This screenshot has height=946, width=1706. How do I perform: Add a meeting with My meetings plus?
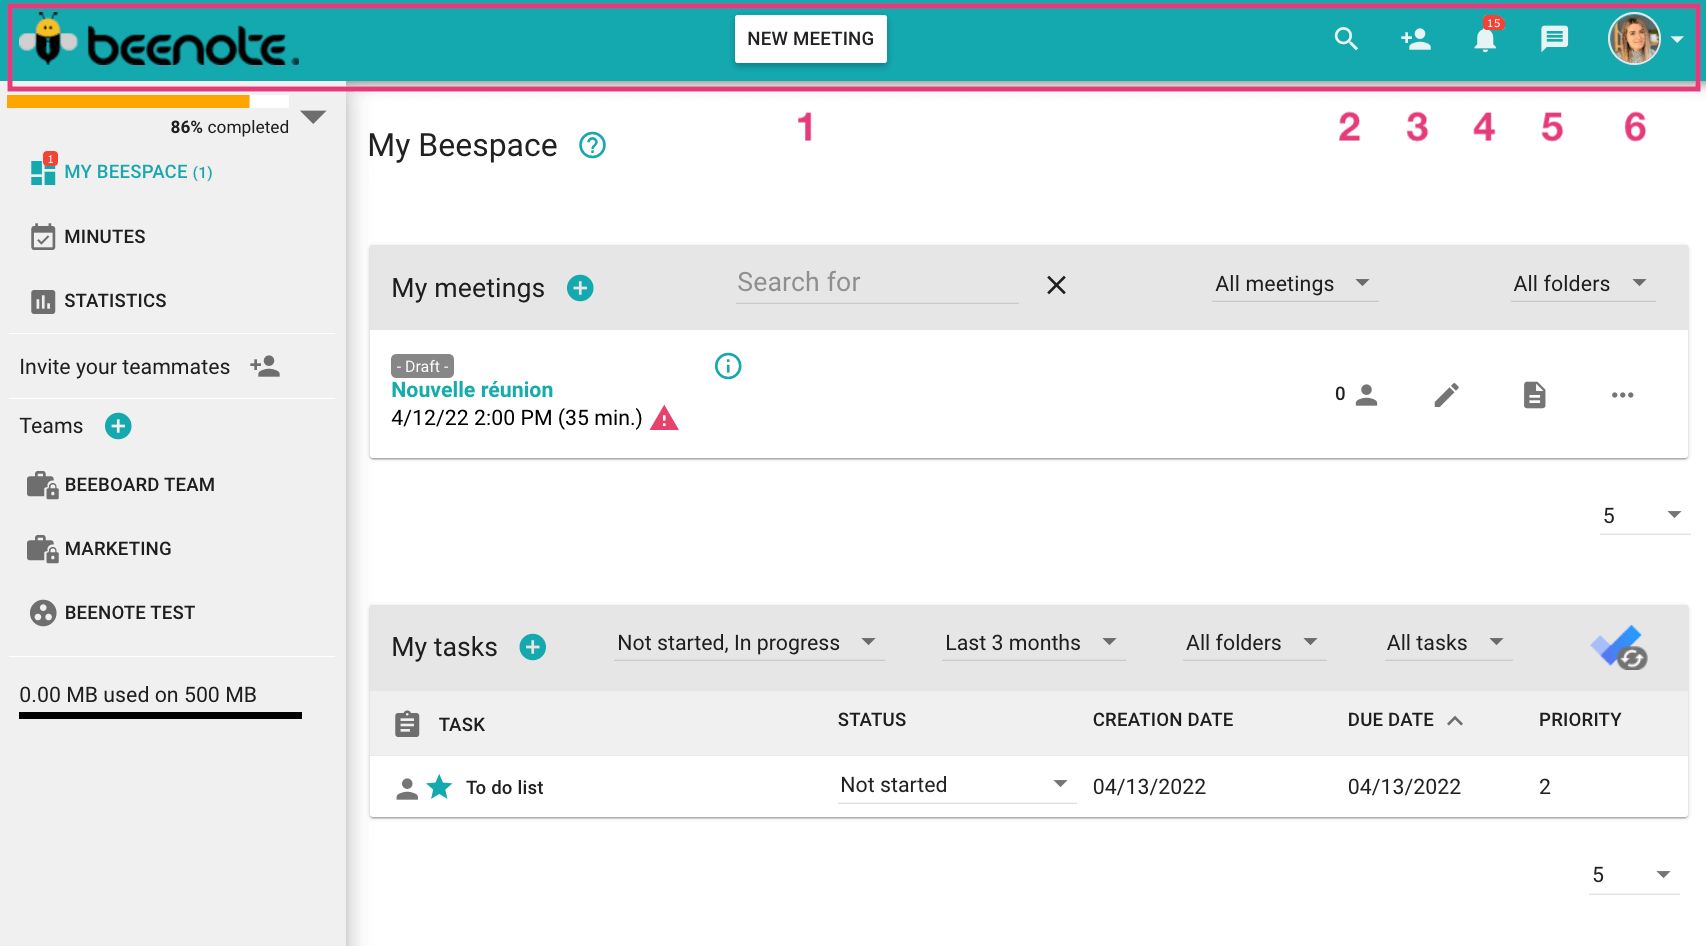coord(580,288)
